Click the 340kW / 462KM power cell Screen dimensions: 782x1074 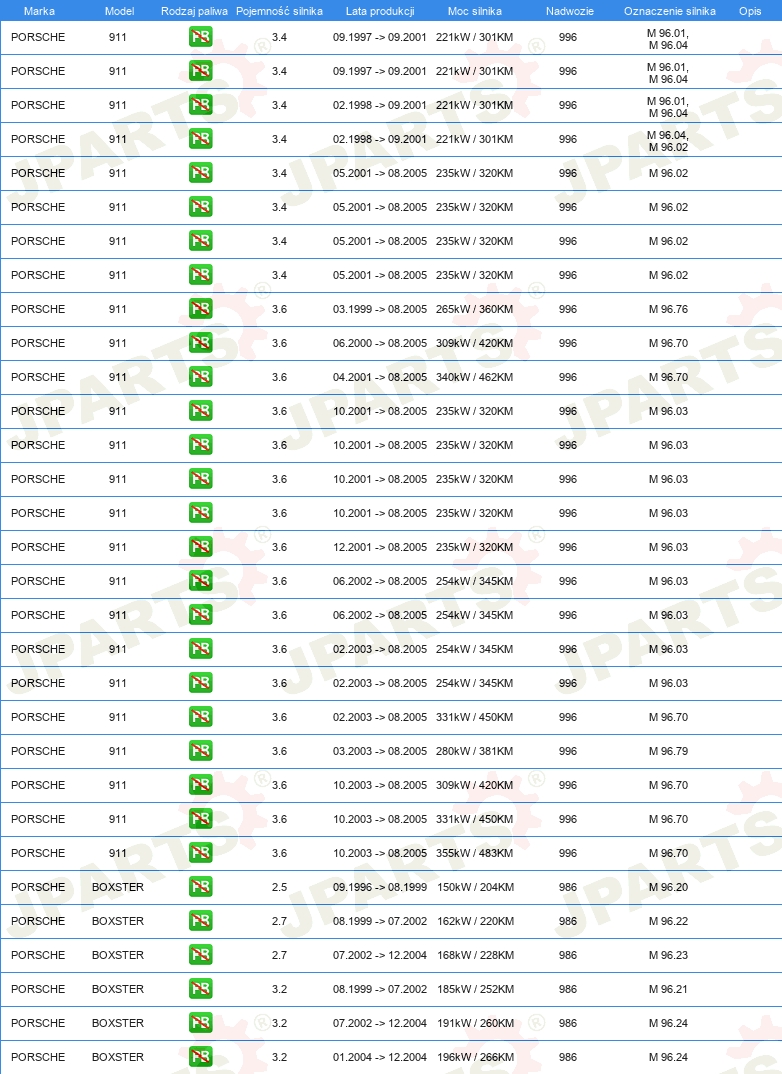coord(475,377)
